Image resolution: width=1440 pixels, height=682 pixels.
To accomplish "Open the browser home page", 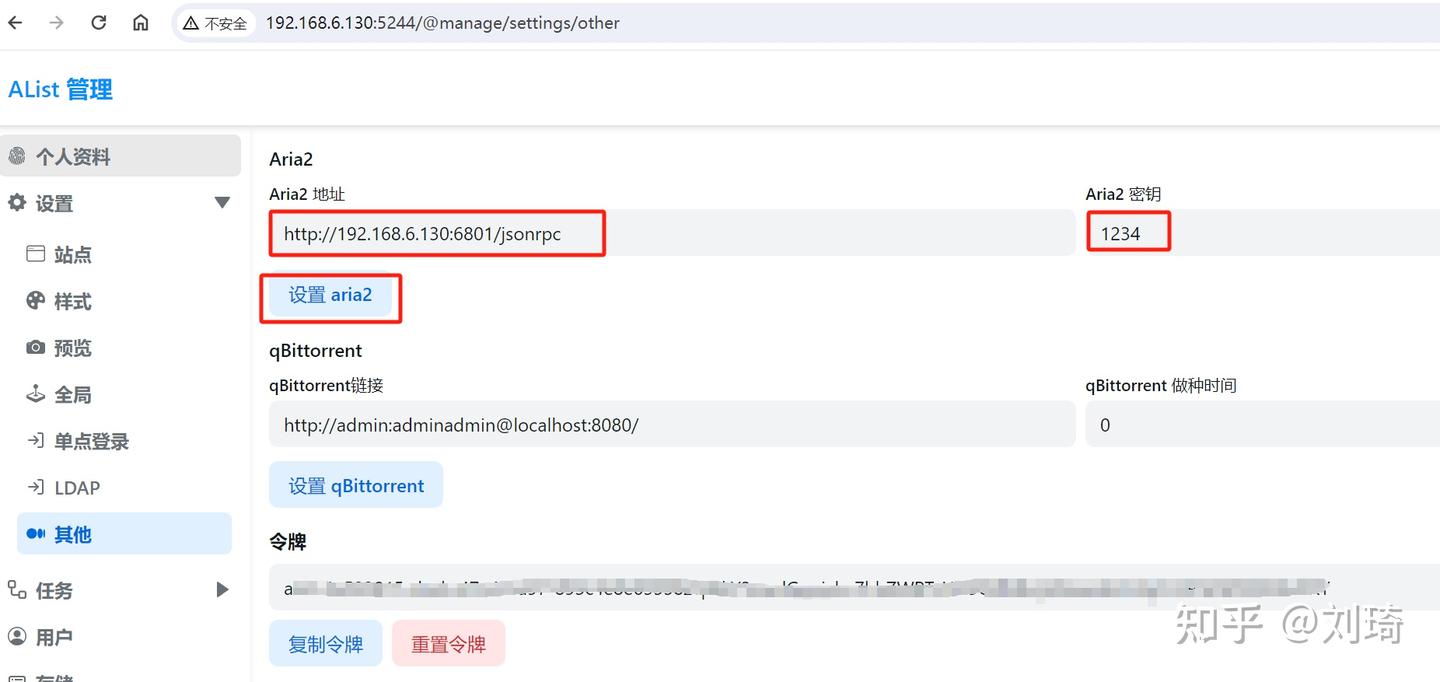I will (x=140, y=21).
